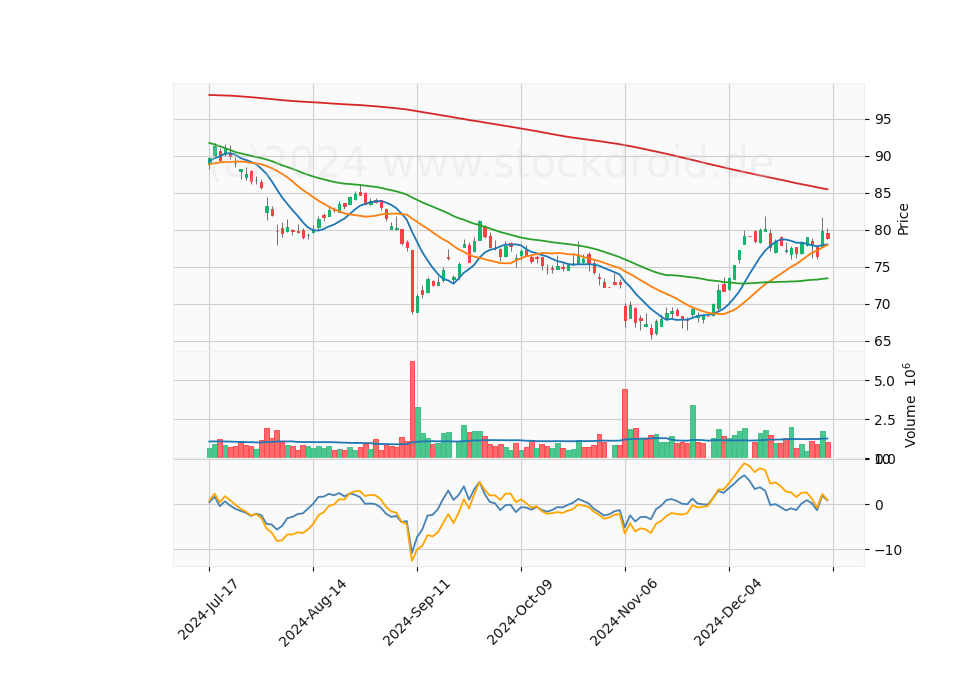960x690 pixels.
Task: Click the "65" price tick label
Action: pyautogui.click(x=883, y=342)
